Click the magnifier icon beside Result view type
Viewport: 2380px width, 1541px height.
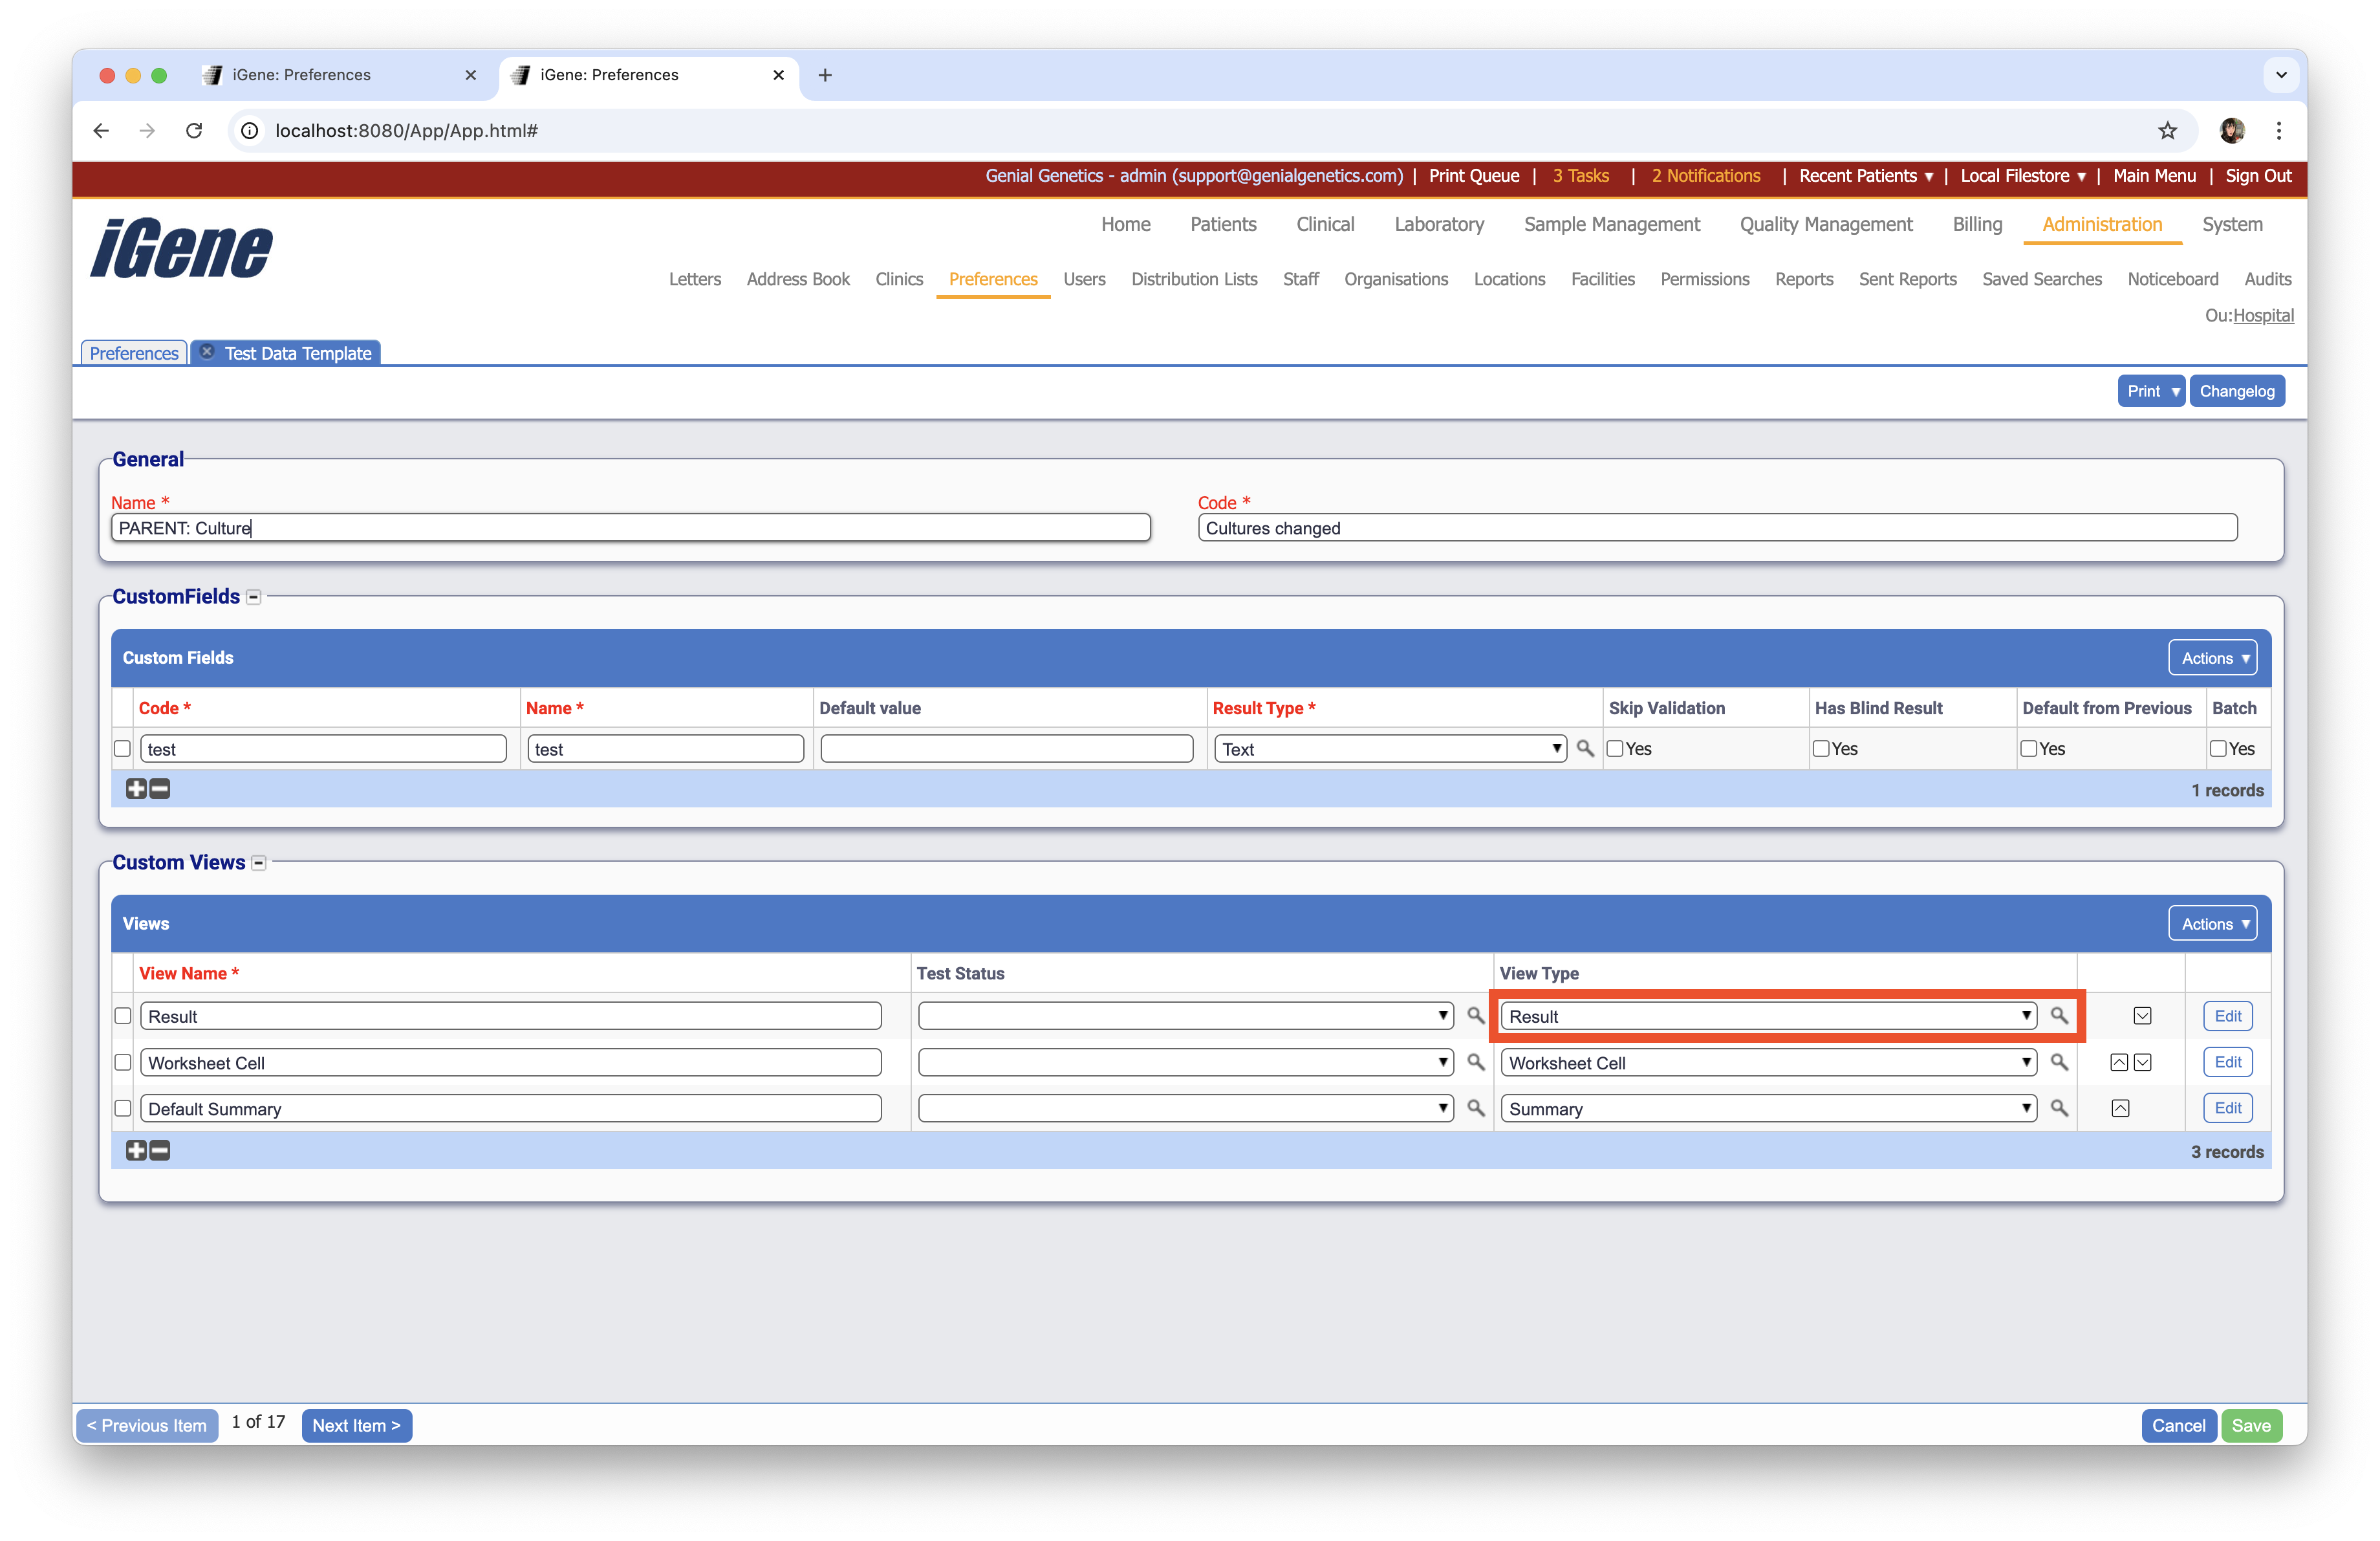click(2060, 1016)
